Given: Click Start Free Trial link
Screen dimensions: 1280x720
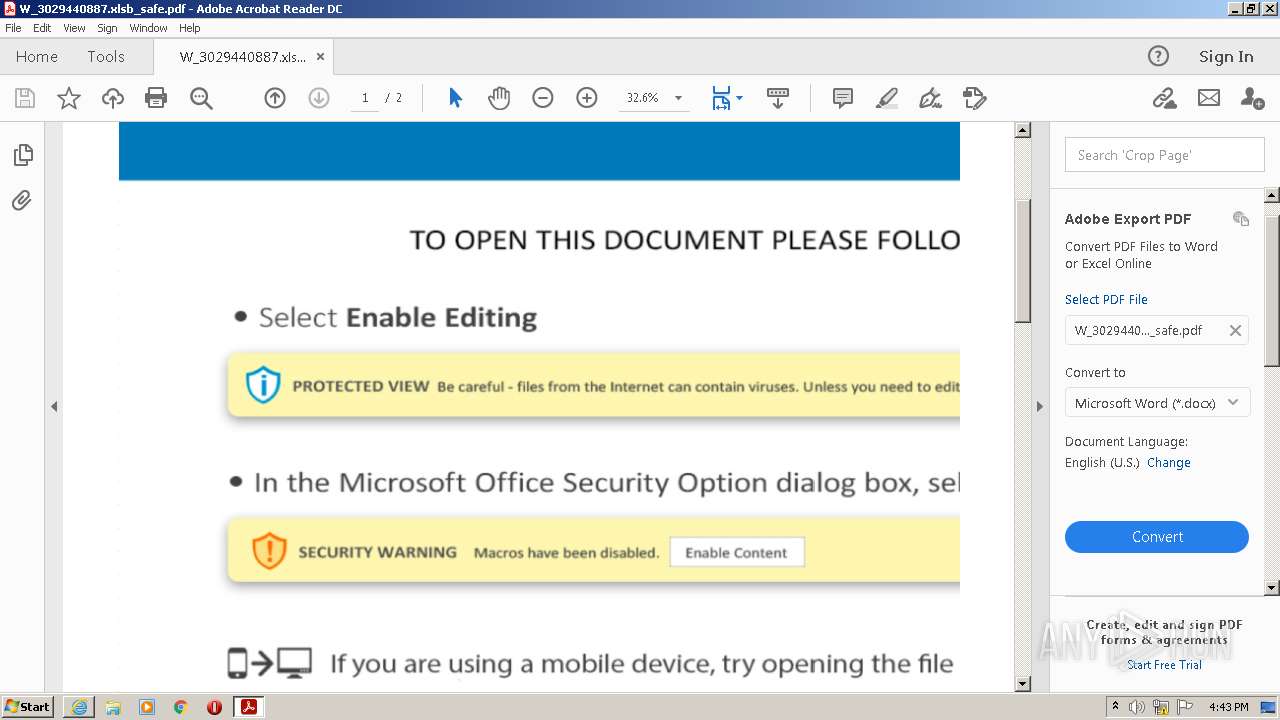Looking at the screenshot, I should click(1165, 665).
